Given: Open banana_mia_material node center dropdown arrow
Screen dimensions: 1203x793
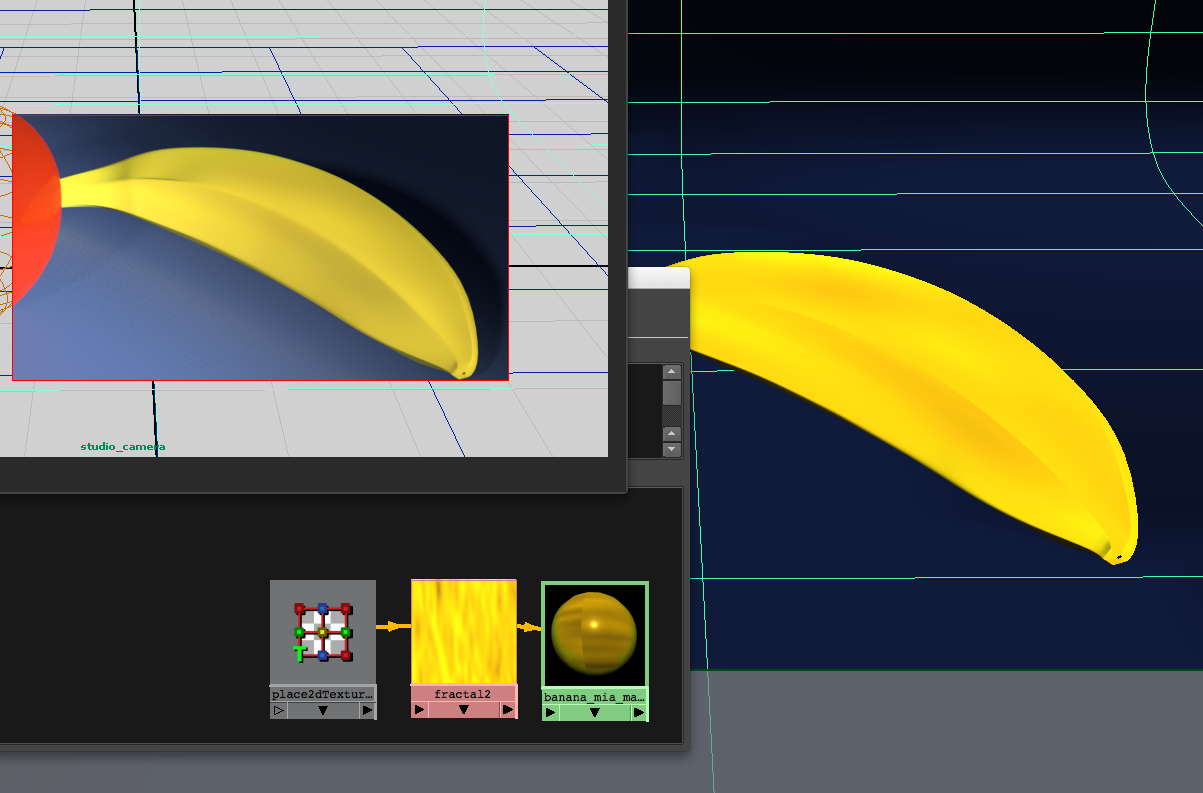Looking at the screenshot, I should click(x=594, y=713).
